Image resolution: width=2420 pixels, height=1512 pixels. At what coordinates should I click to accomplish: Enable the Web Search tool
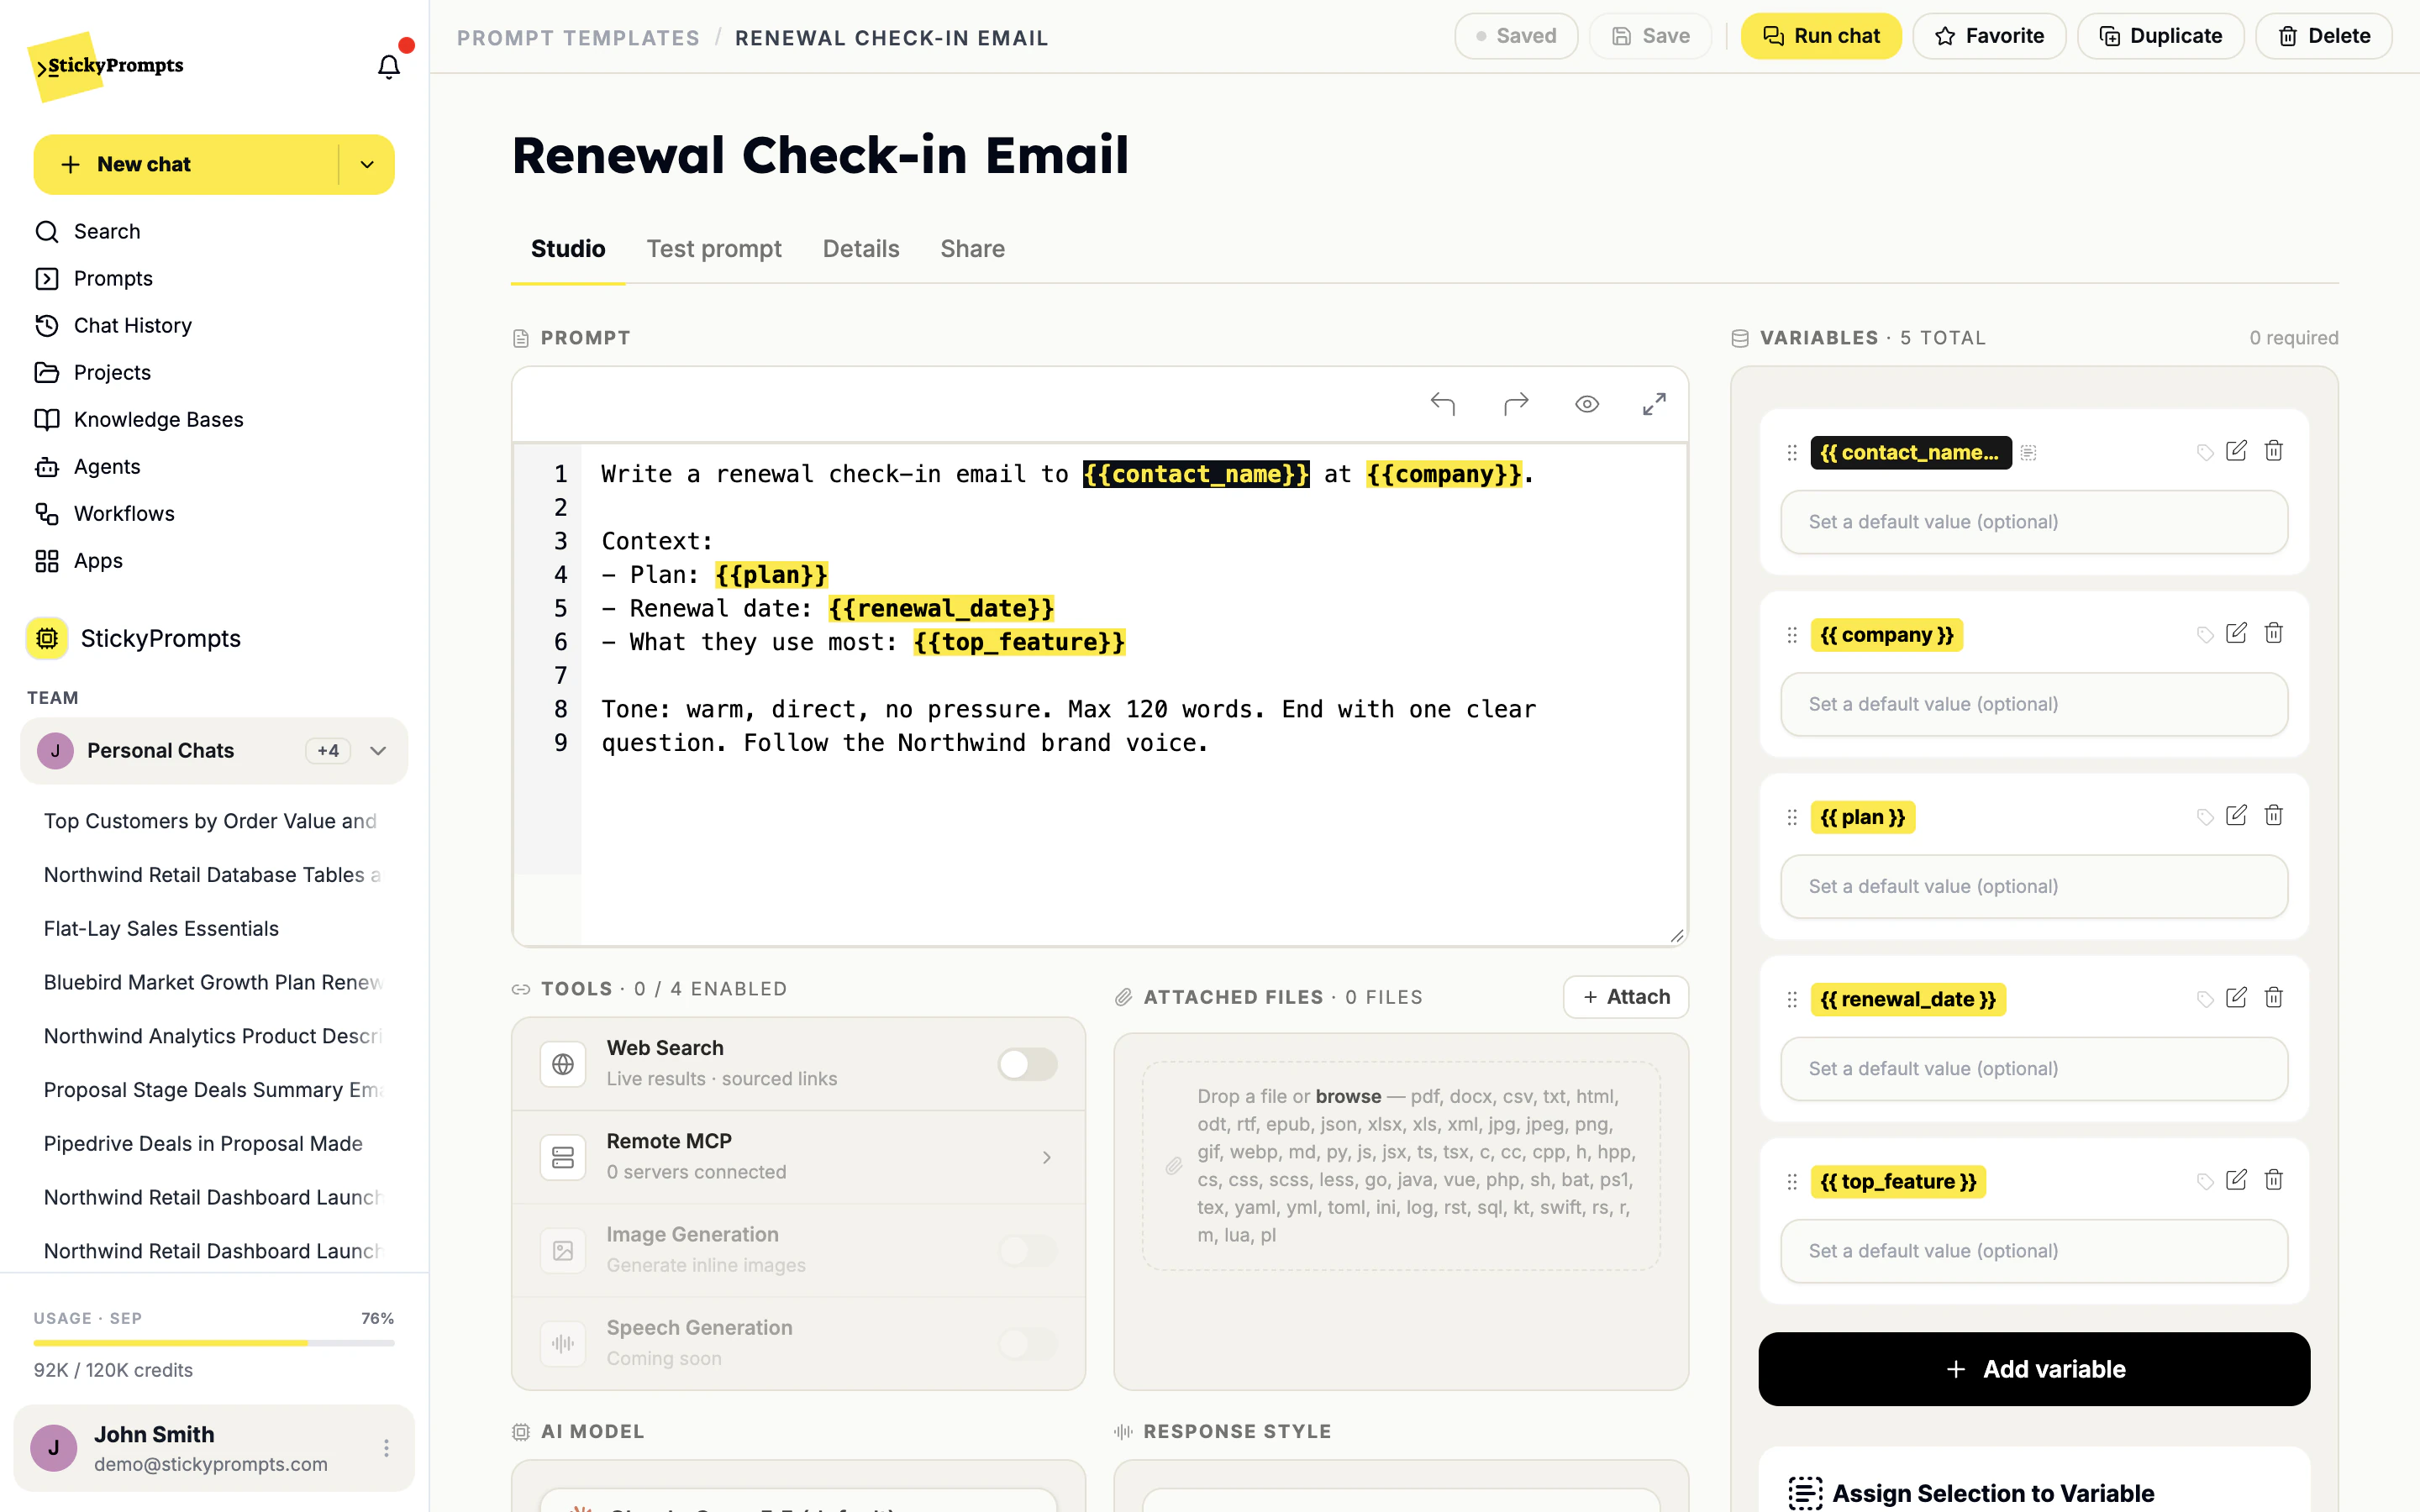pos(1027,1064)
